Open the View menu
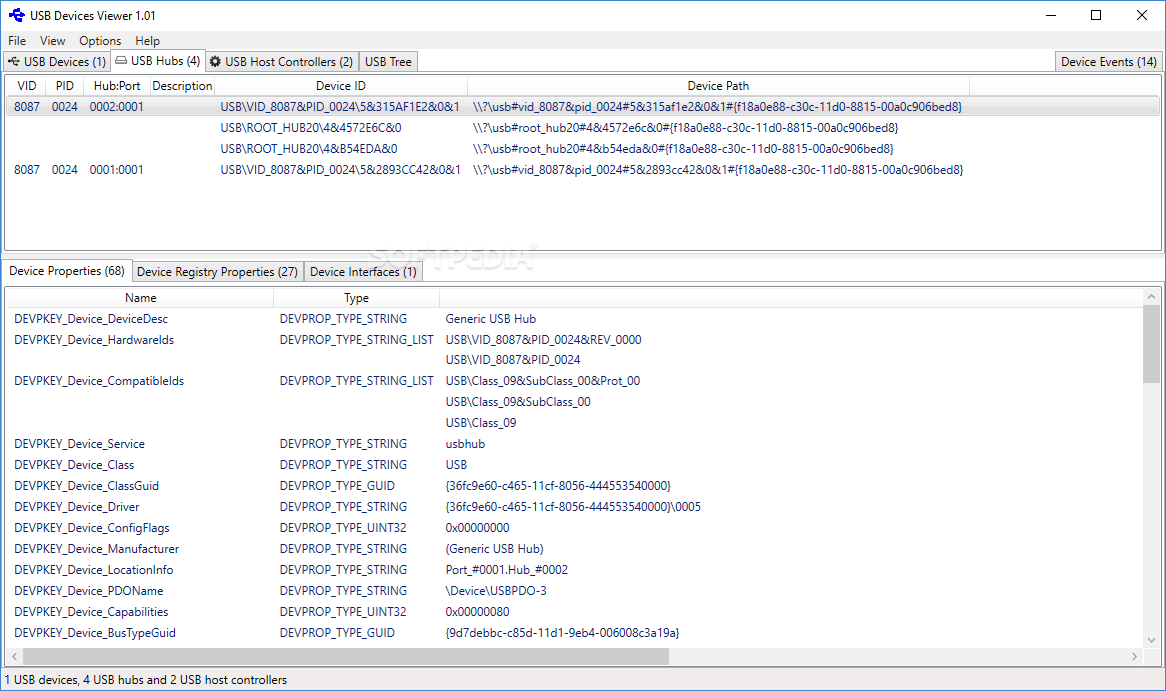 pyautogui.click(x=52, y=40)
